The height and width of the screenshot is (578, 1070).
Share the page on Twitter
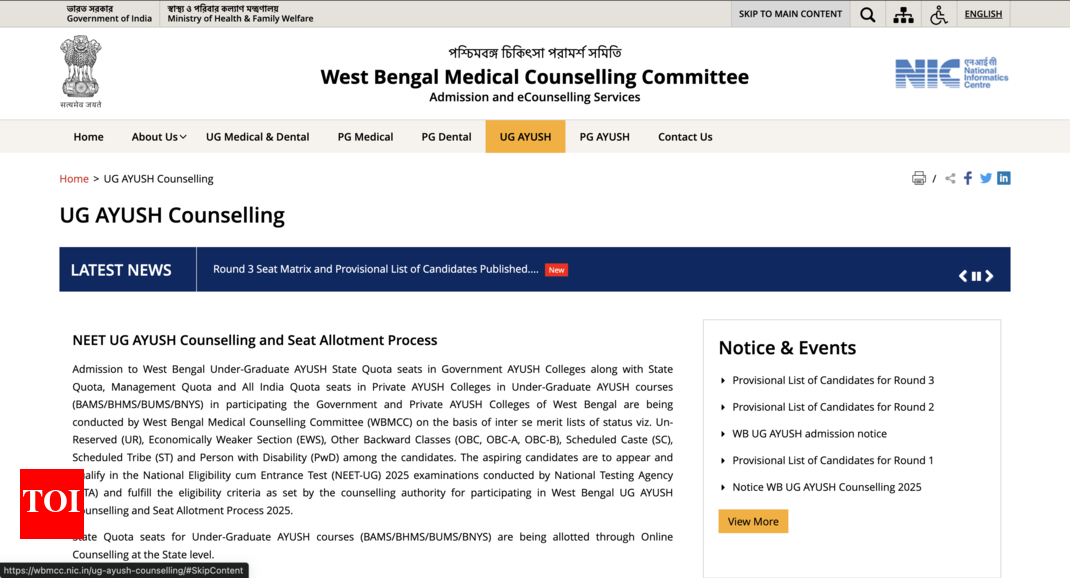coord(986,177)
